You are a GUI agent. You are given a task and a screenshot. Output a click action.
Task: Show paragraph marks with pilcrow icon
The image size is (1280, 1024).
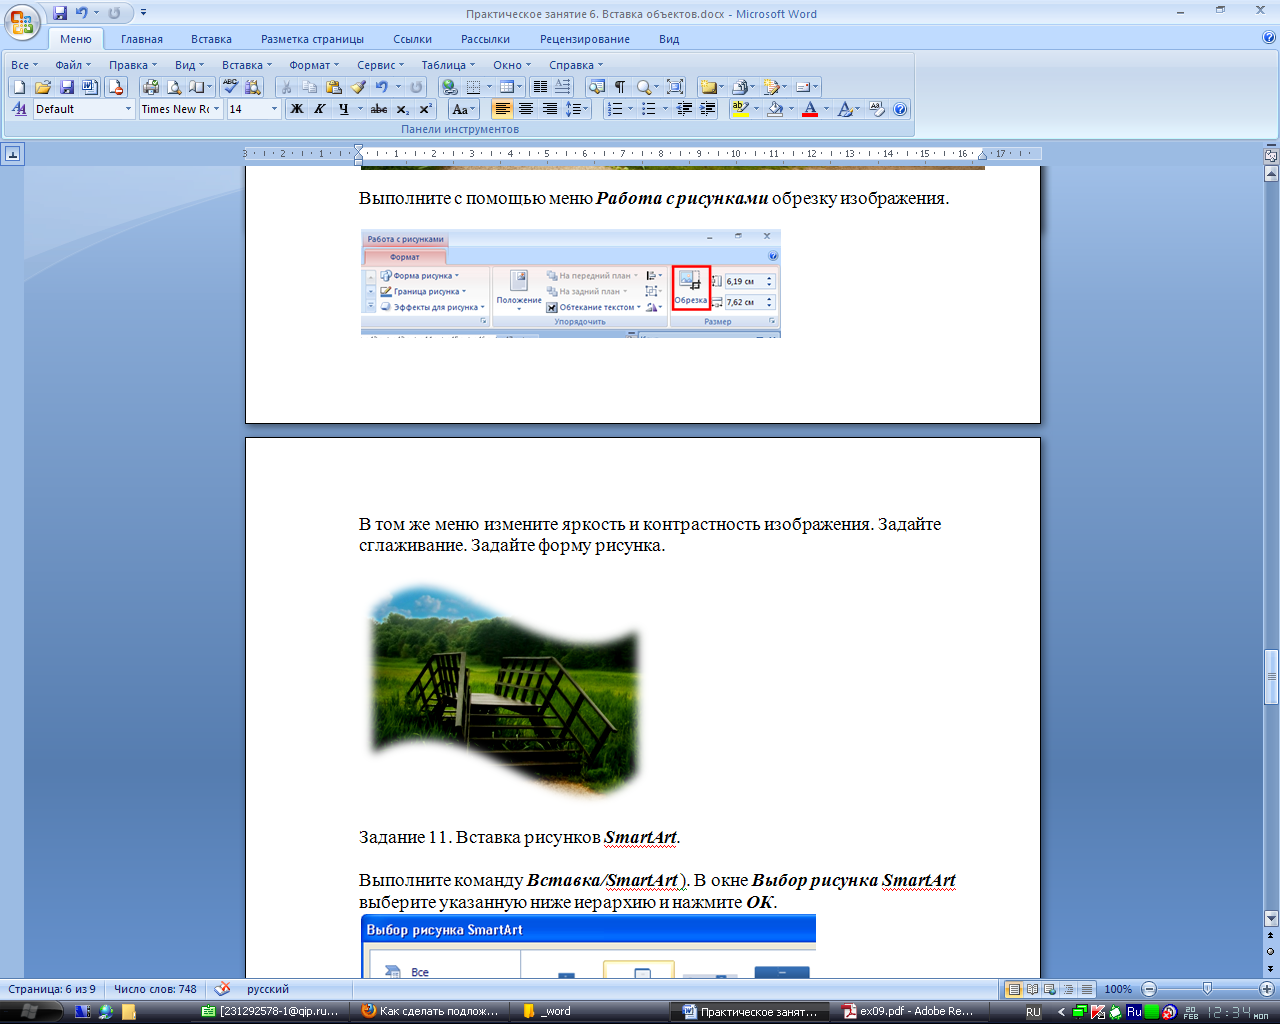point(620,87)
